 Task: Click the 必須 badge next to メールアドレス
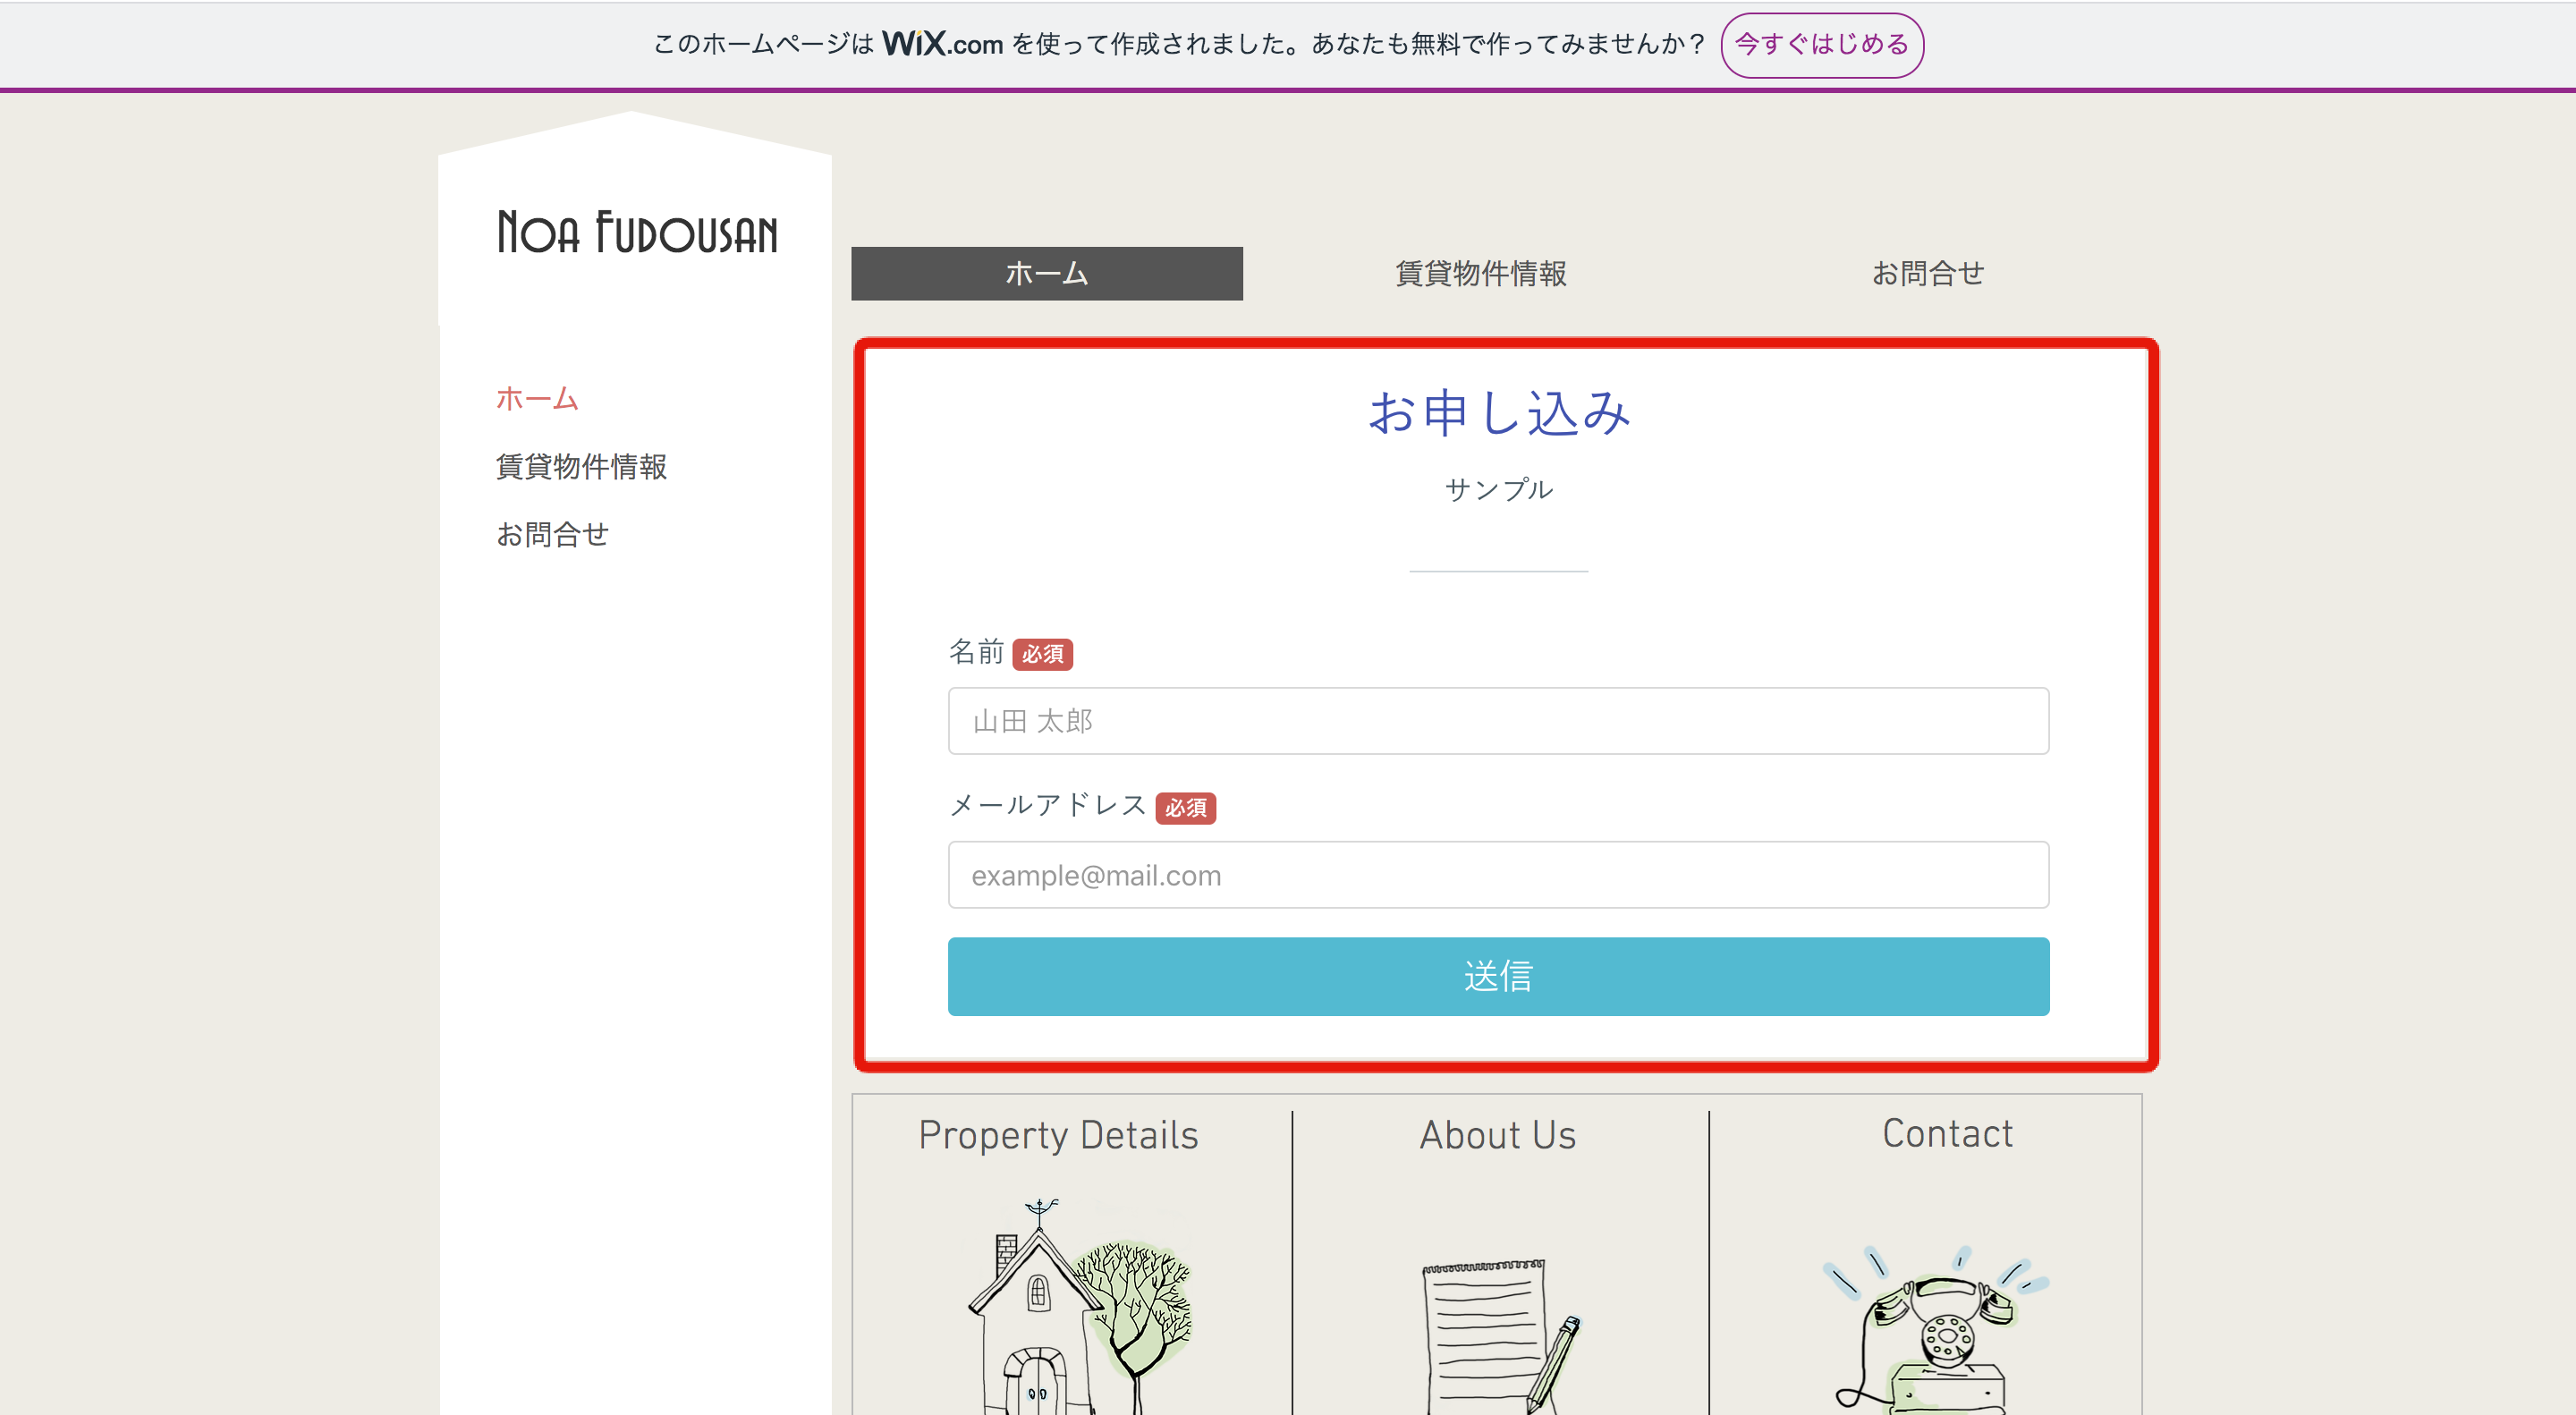pos(1185,808)
